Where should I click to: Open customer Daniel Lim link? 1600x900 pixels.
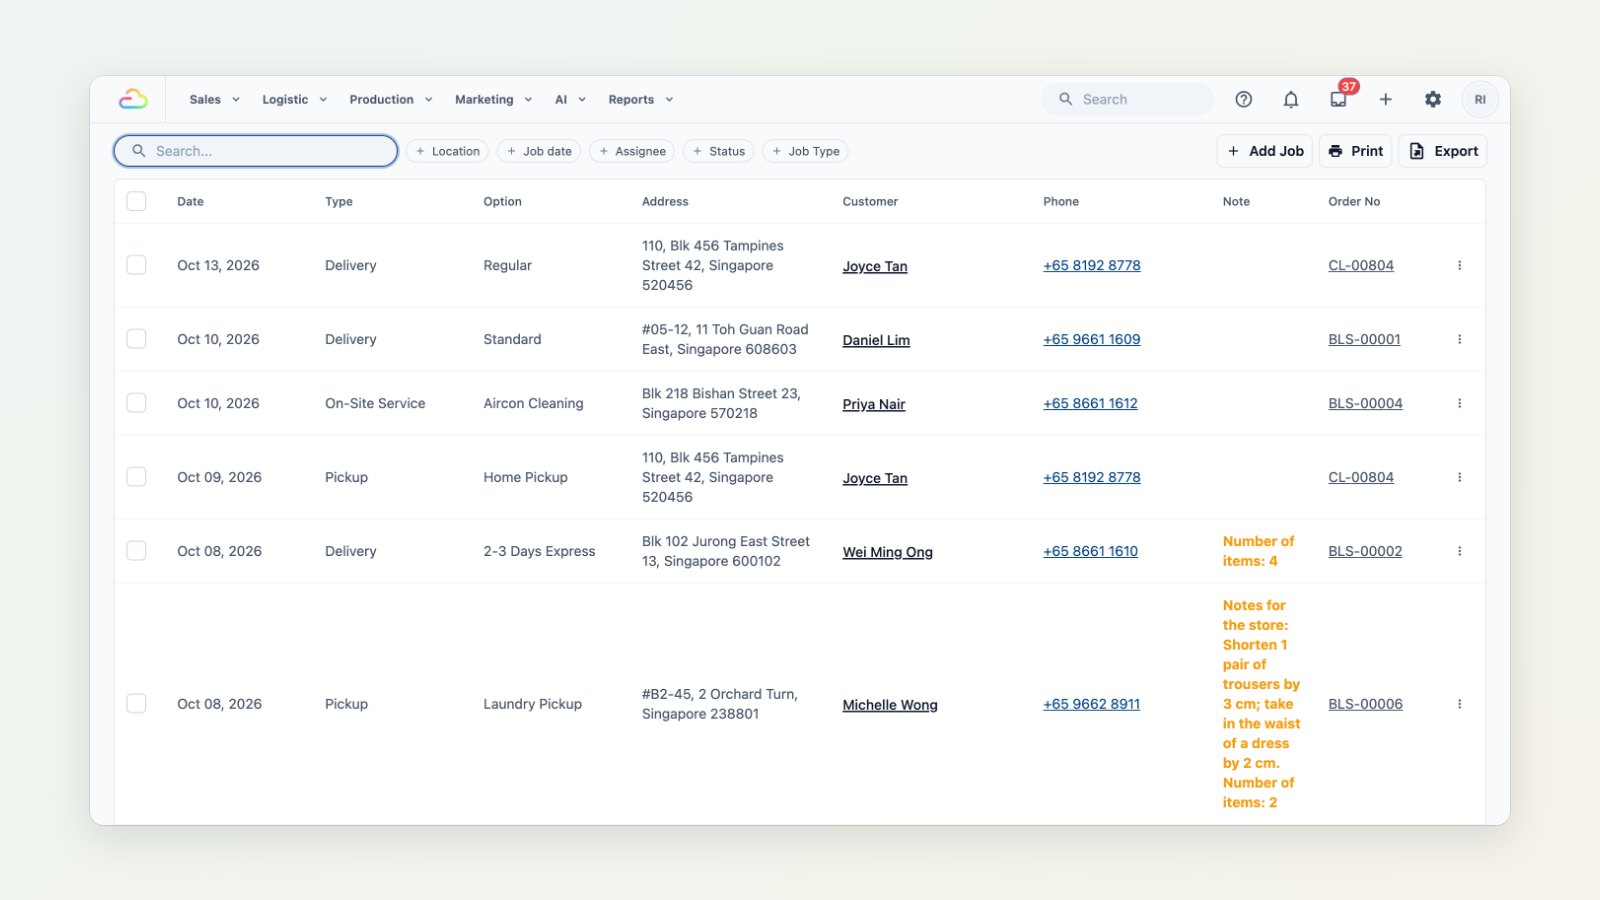[x=876, y=340]
